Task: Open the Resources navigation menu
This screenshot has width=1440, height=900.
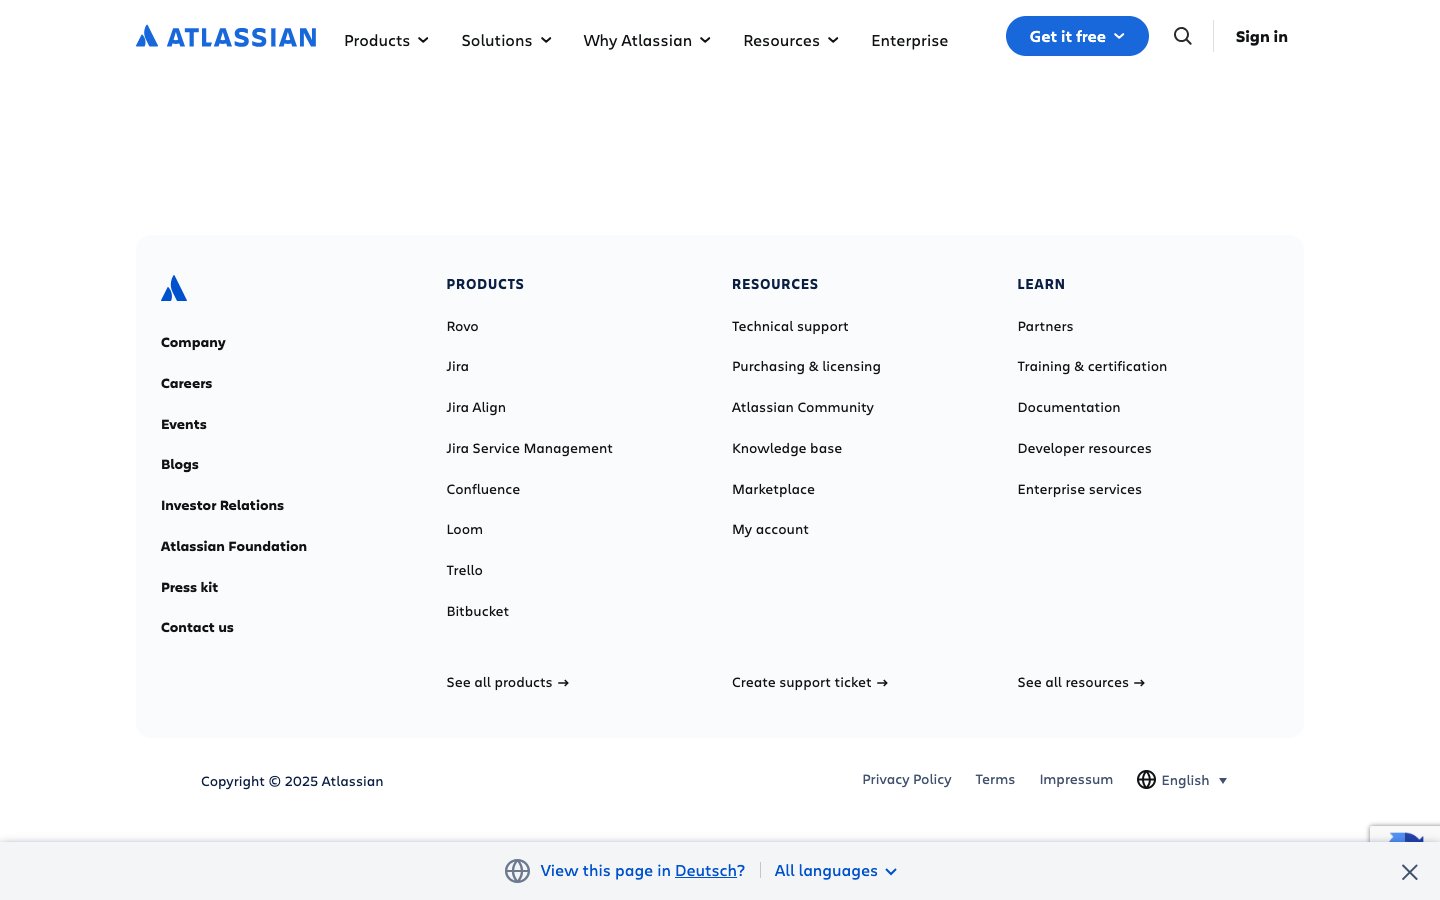Action: tap(790, 40)
